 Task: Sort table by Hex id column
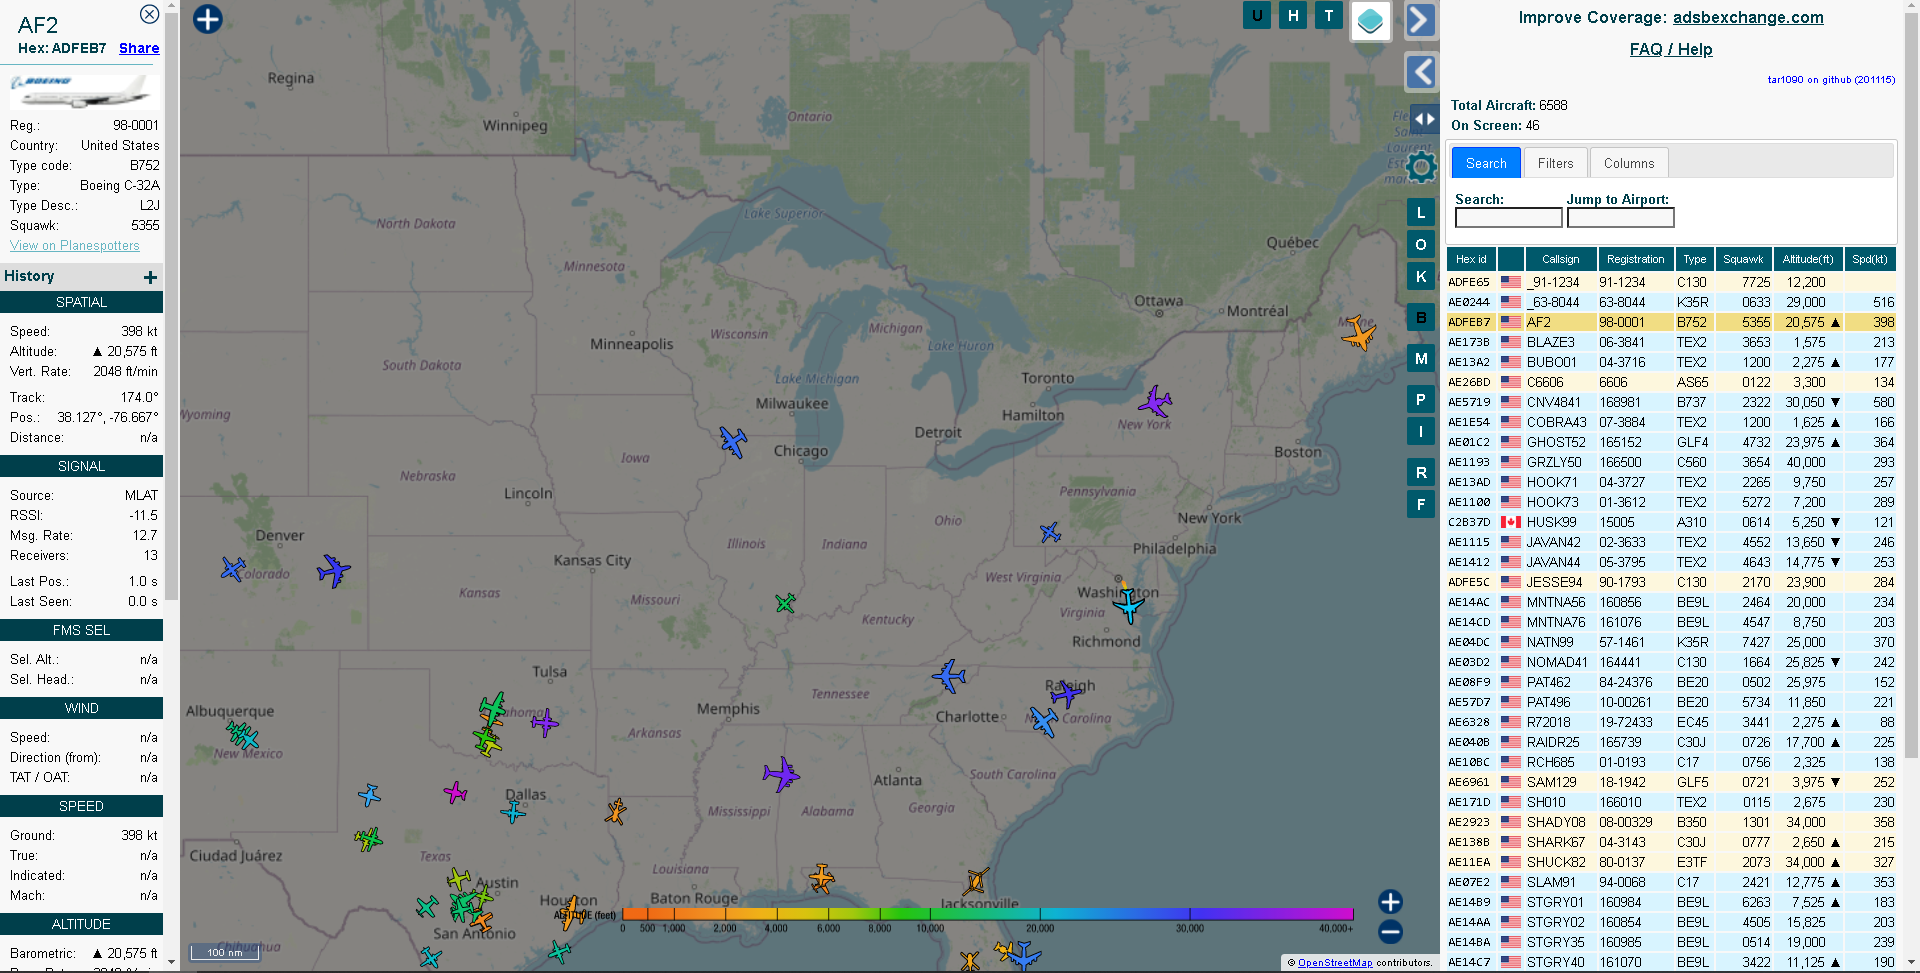[x=1471, y=259]
